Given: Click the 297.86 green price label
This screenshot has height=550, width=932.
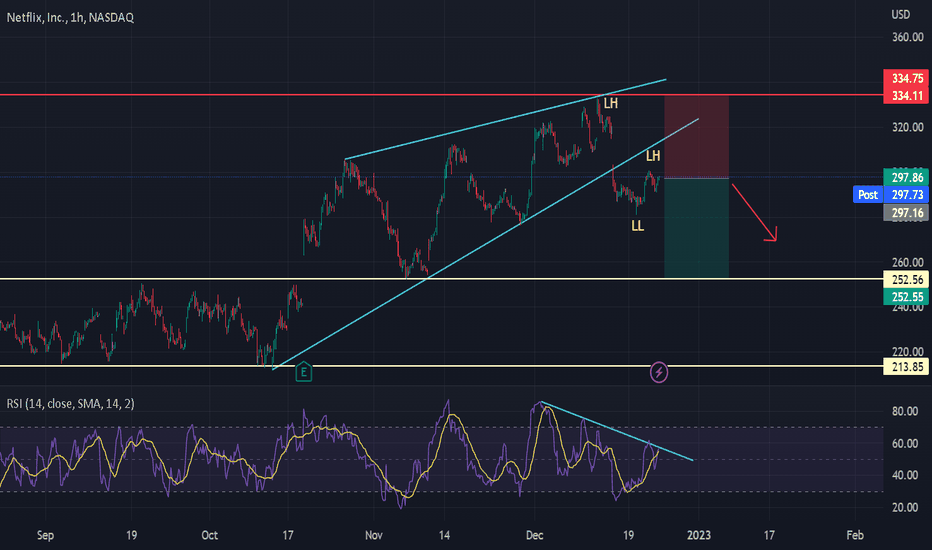Looking at the screenshot, I should 907,177.
